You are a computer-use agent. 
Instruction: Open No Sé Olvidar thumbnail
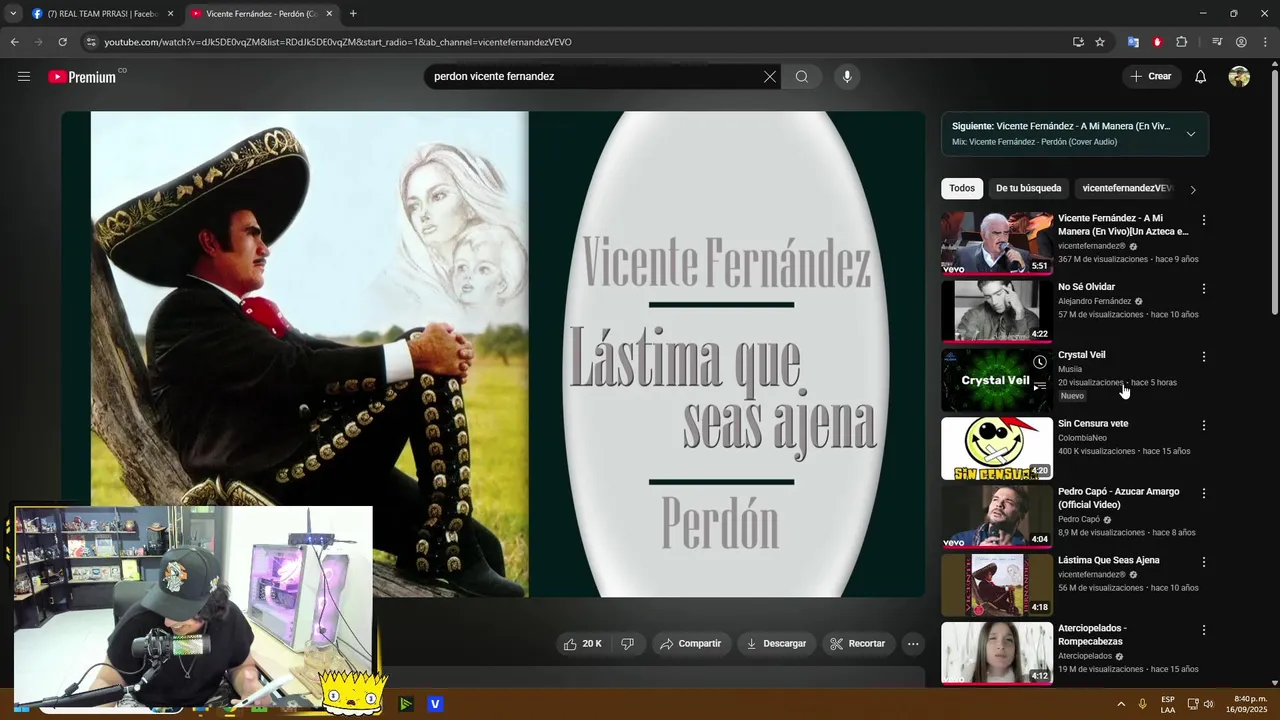pos(997,311)
